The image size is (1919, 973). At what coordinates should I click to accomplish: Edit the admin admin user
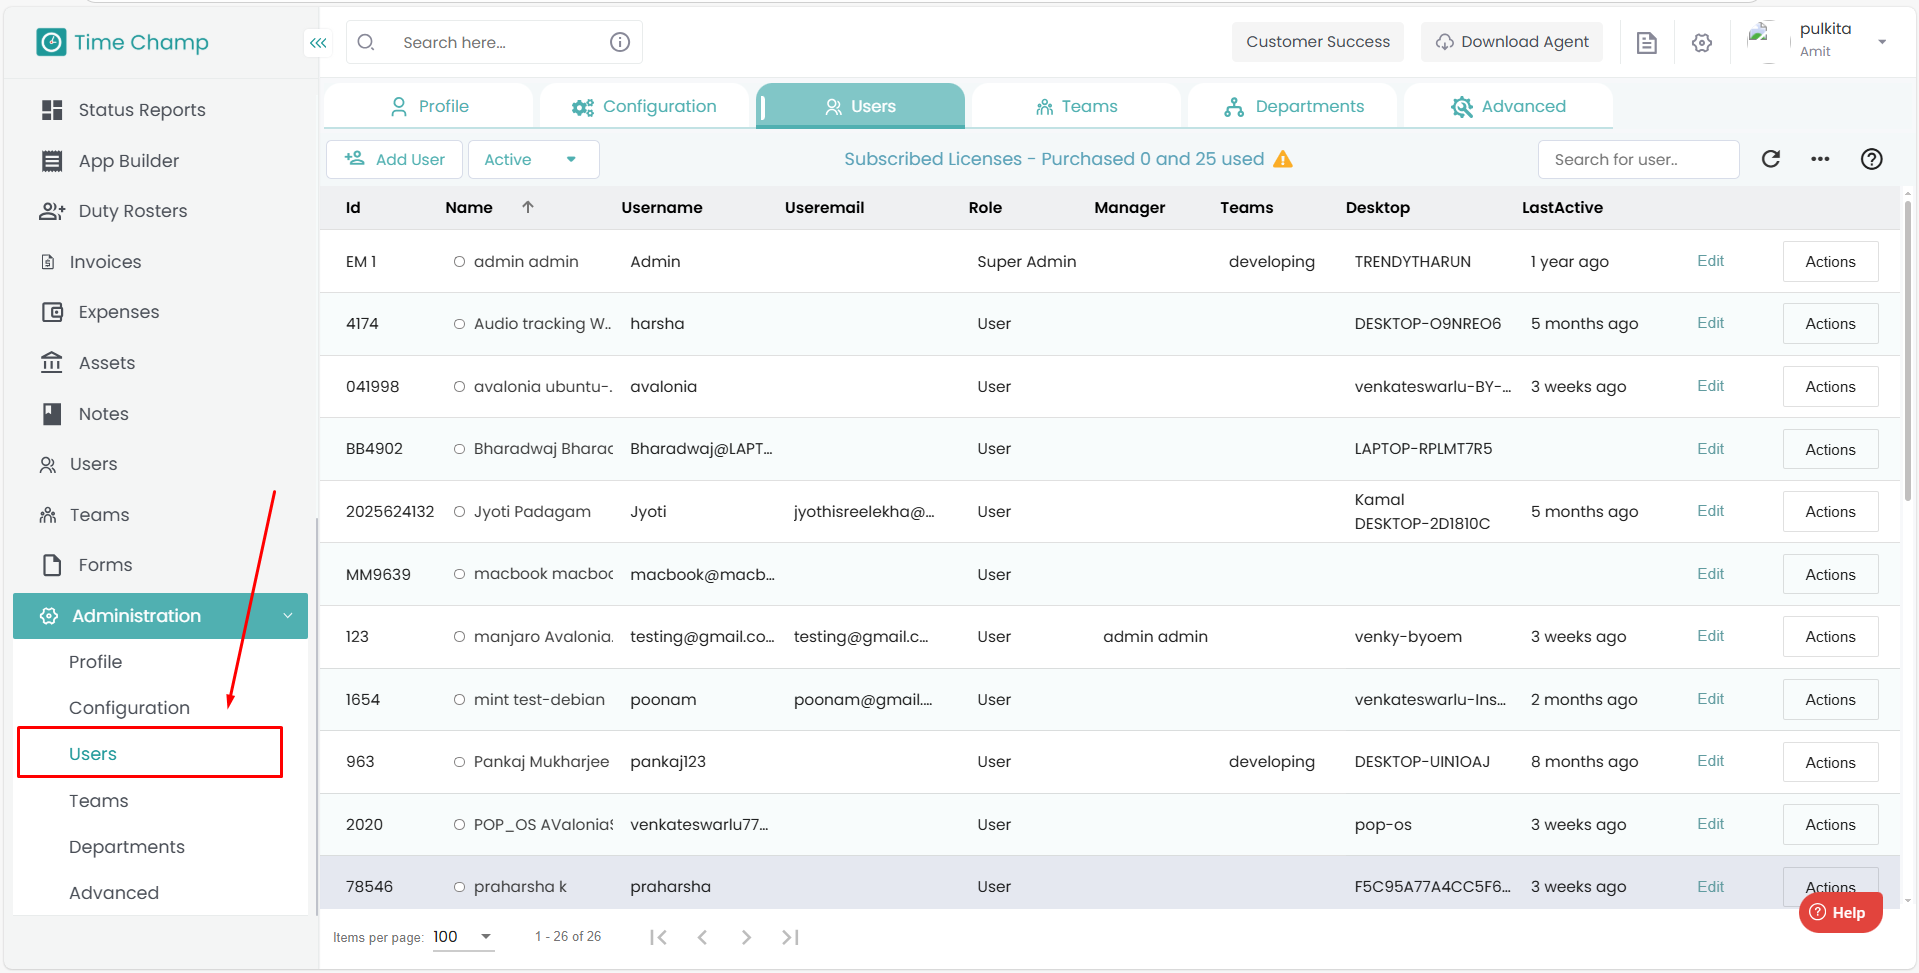[x=1710, y=261]
